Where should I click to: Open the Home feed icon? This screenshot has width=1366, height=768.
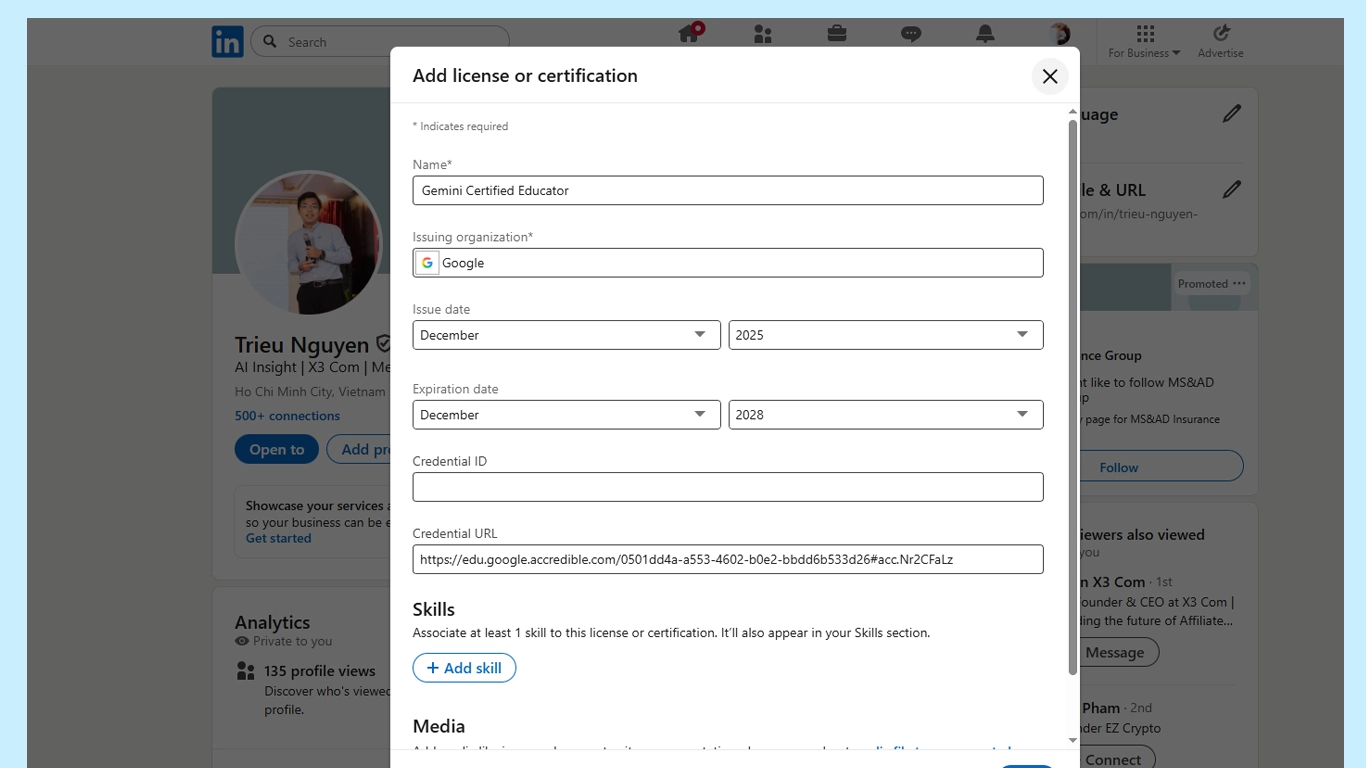pos(689,33)
